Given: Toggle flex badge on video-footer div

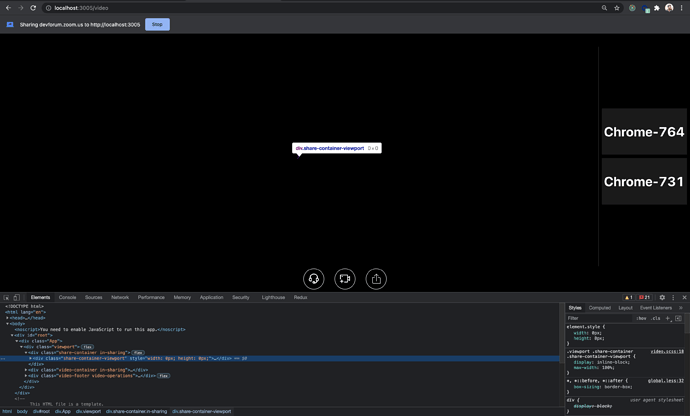Looking at the screenshot, I should [164, 376].
